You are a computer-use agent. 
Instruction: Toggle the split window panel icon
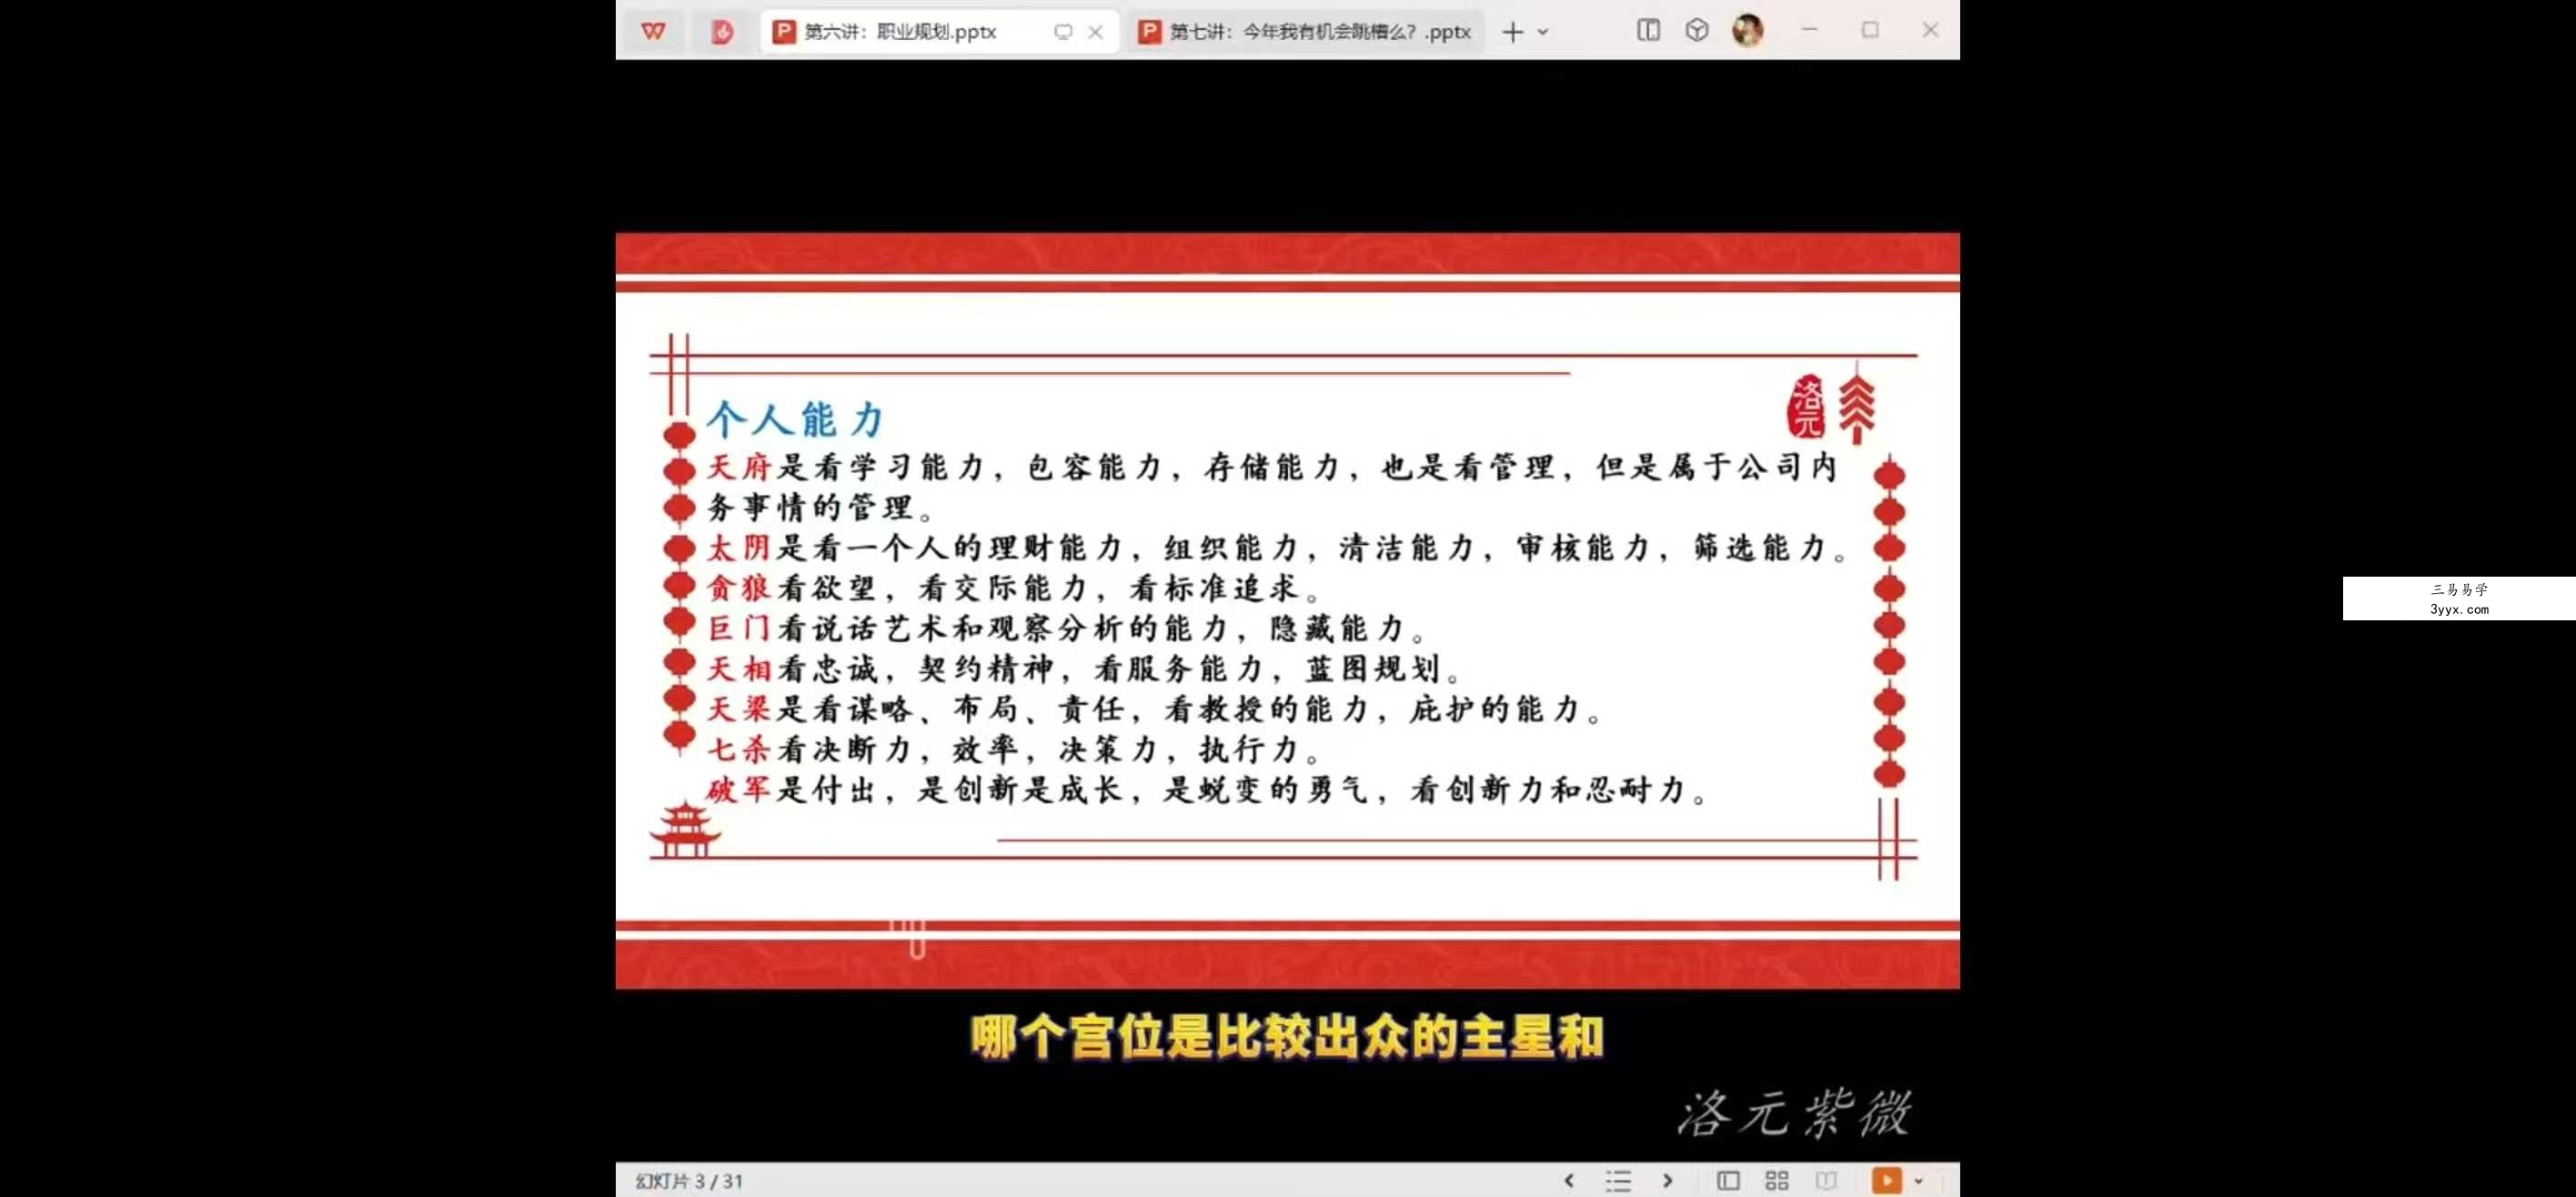coord(1649,30)
